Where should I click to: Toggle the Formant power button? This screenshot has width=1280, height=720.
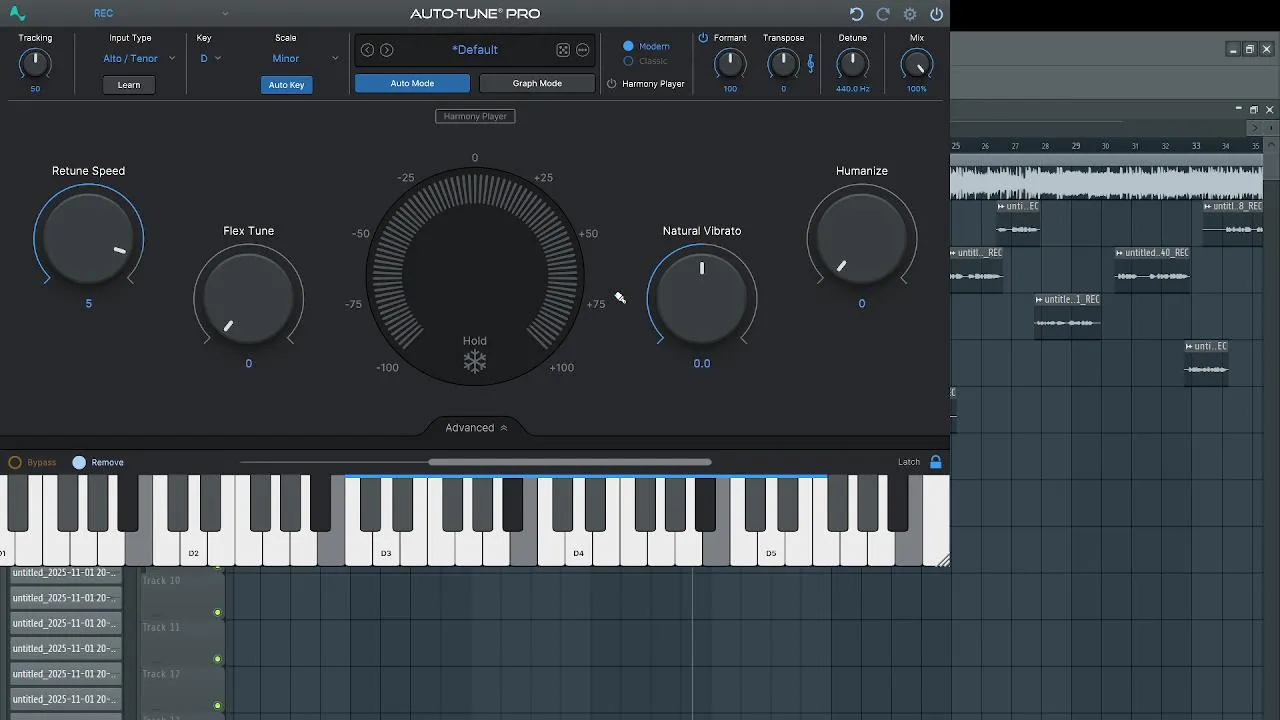pos(703,38)
